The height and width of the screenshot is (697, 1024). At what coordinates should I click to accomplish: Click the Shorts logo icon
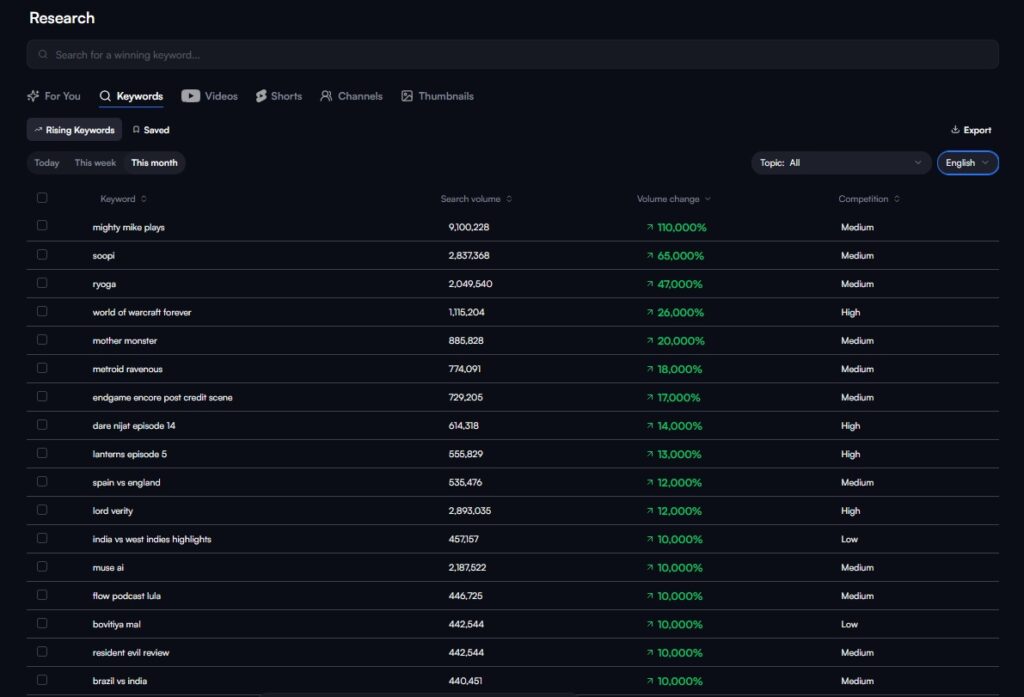261,96
